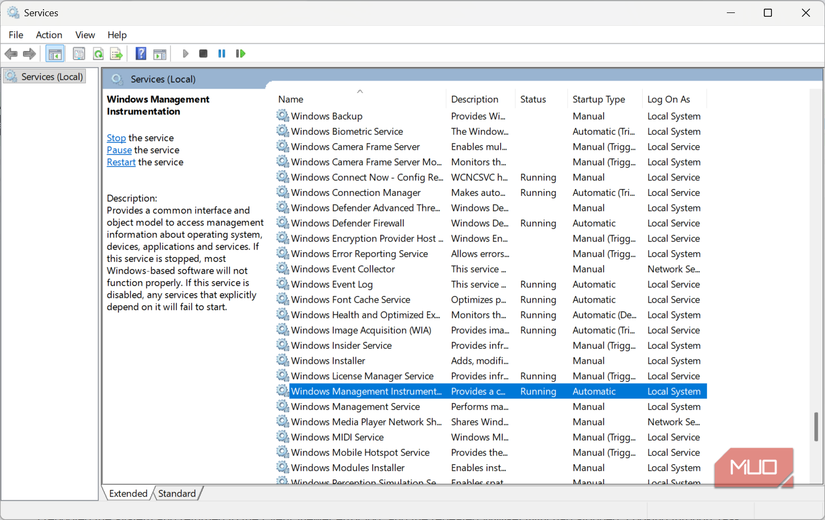Sort by the Log On As column header
825x520 pixels.
675,99
